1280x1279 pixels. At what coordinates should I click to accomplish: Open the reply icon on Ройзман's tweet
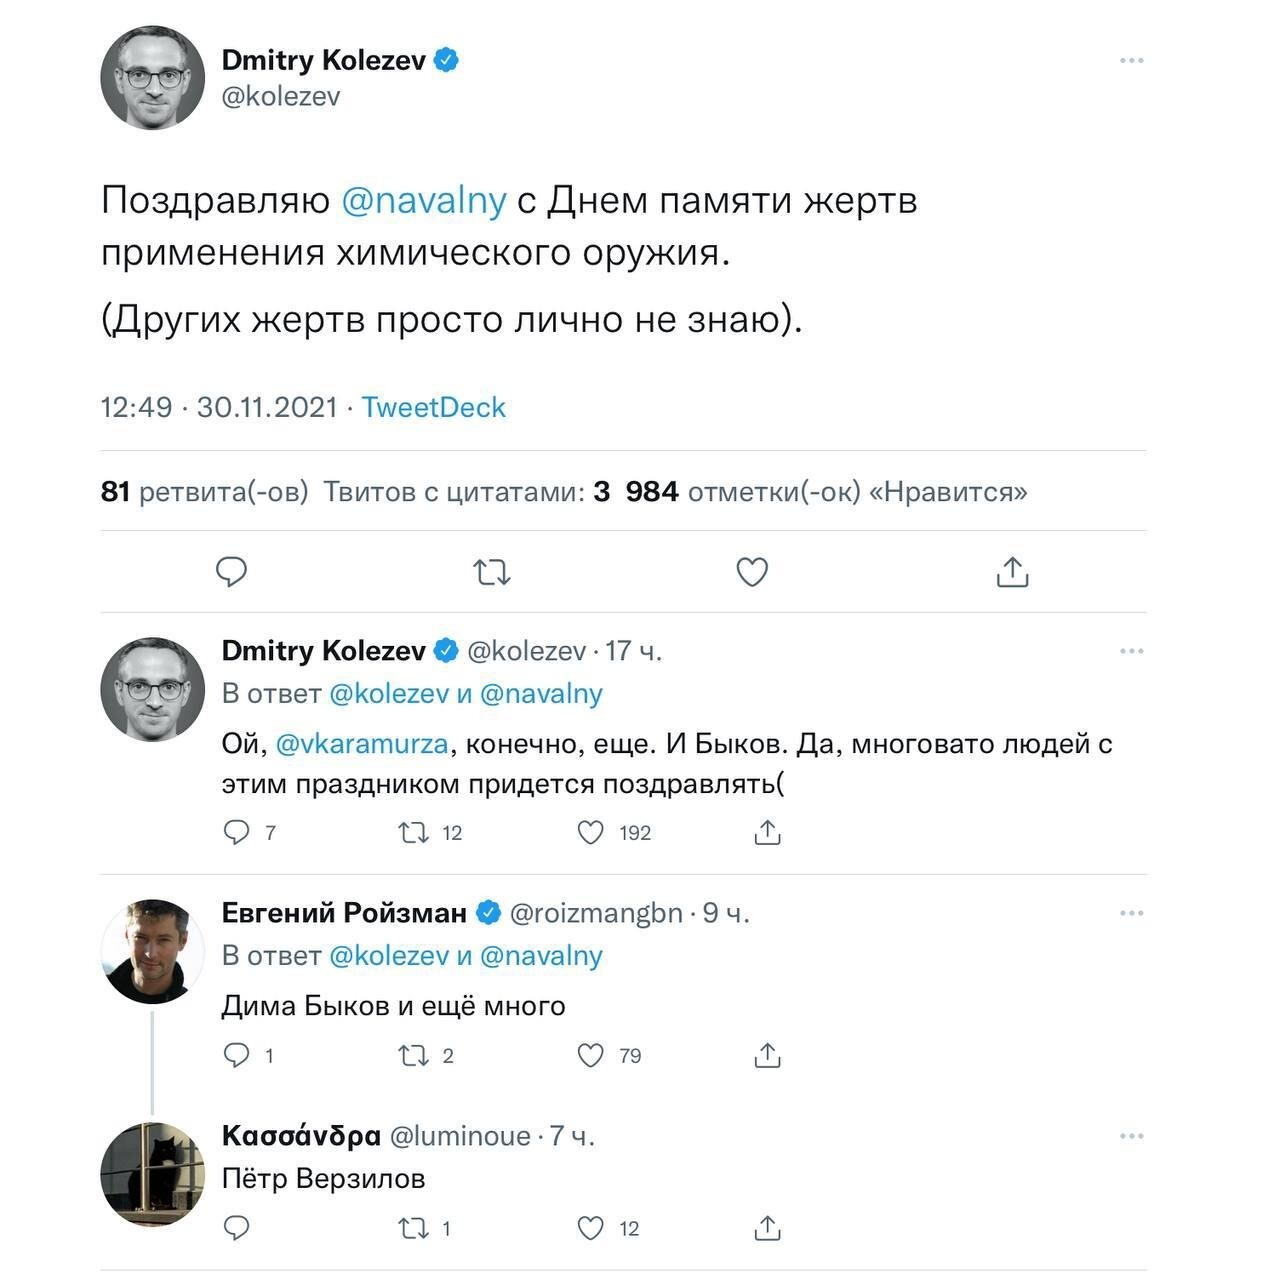pyautogui.click(x=236, y=1055)
